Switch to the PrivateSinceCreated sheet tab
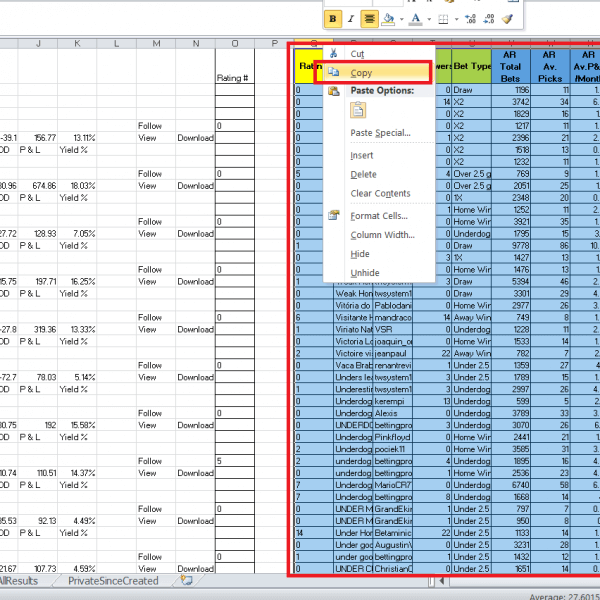Screen dimensions: 600x600 pyautogui.click(x=113, y=580)
